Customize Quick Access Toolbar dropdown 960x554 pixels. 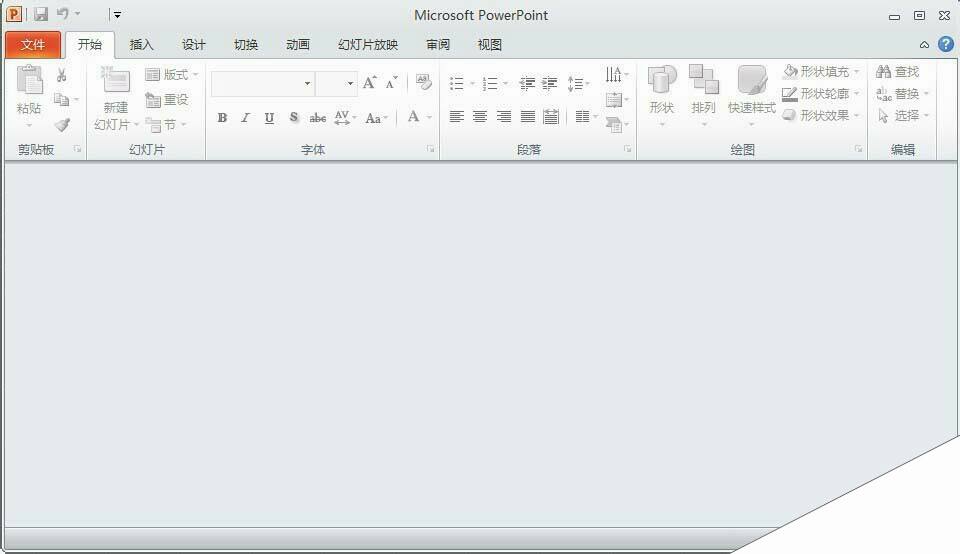117,15
